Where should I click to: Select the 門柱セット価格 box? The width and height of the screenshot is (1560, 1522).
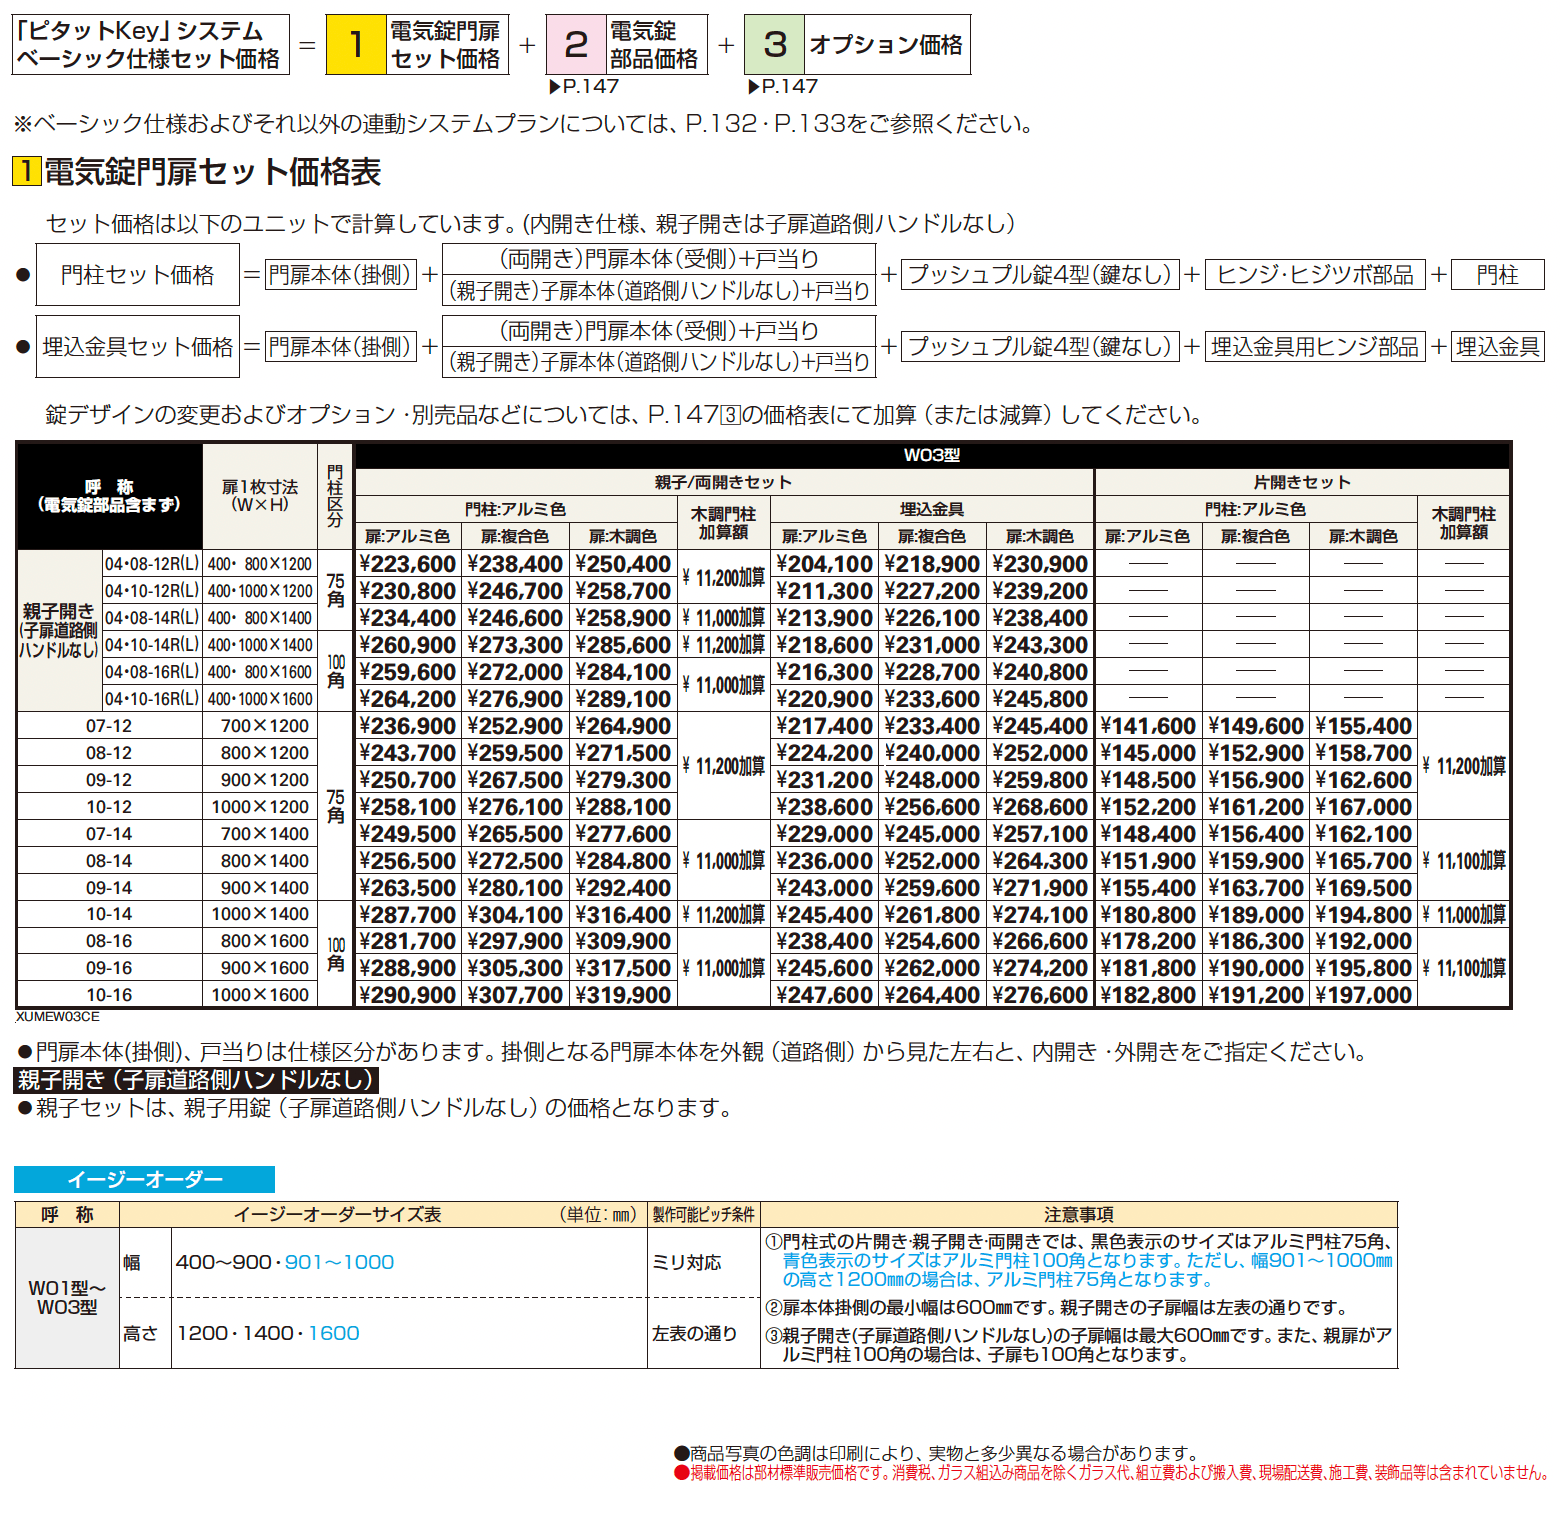point(138,275)
